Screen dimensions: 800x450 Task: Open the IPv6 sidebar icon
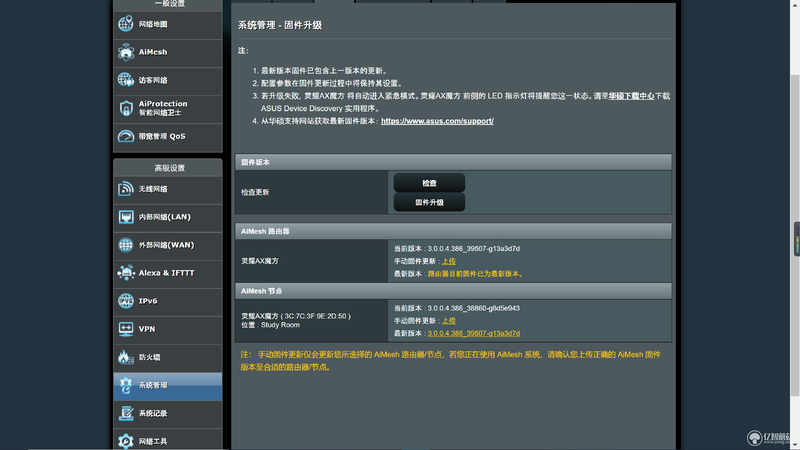point(126,301)
